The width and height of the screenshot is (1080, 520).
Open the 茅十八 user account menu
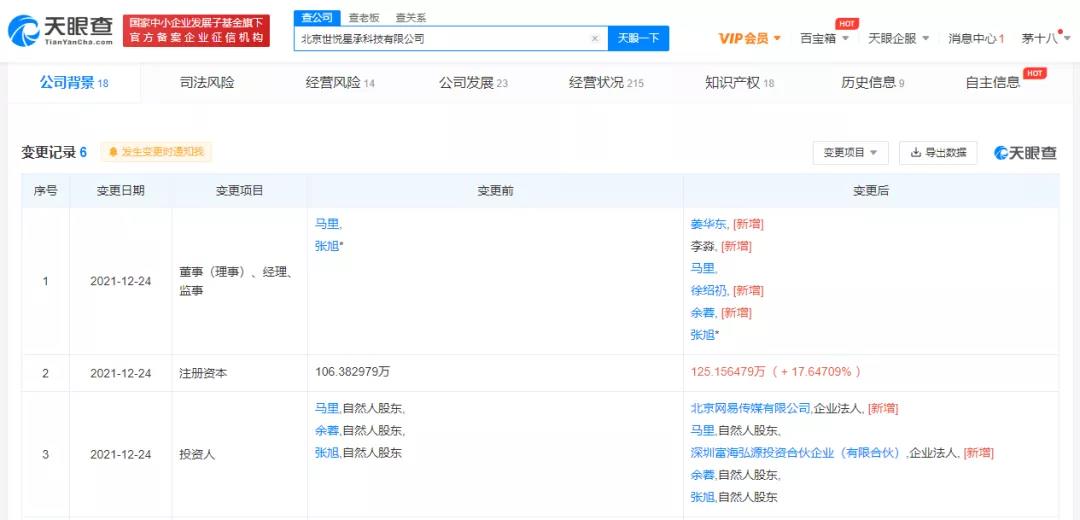click(x=1045, y=39)
